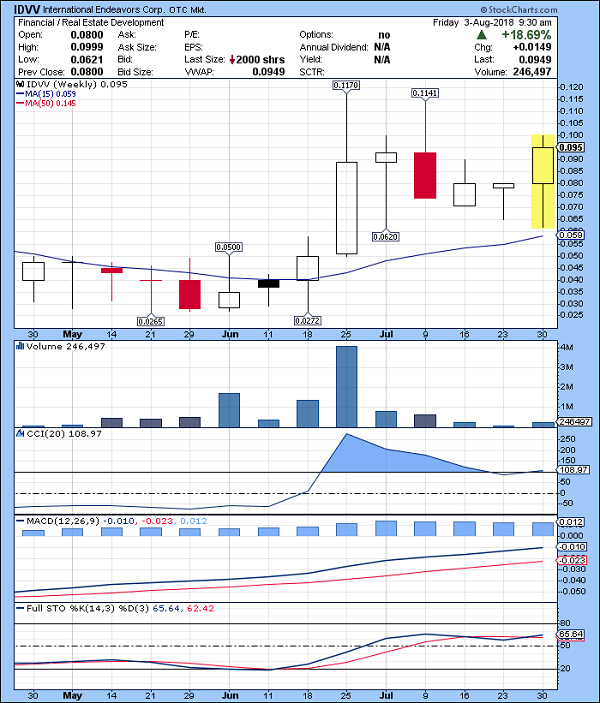Click the High value 0.0999

(x=87, y=47)
